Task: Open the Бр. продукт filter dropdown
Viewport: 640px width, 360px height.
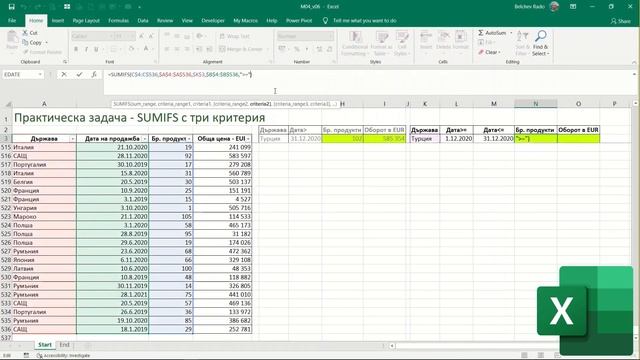Action: 189,139
